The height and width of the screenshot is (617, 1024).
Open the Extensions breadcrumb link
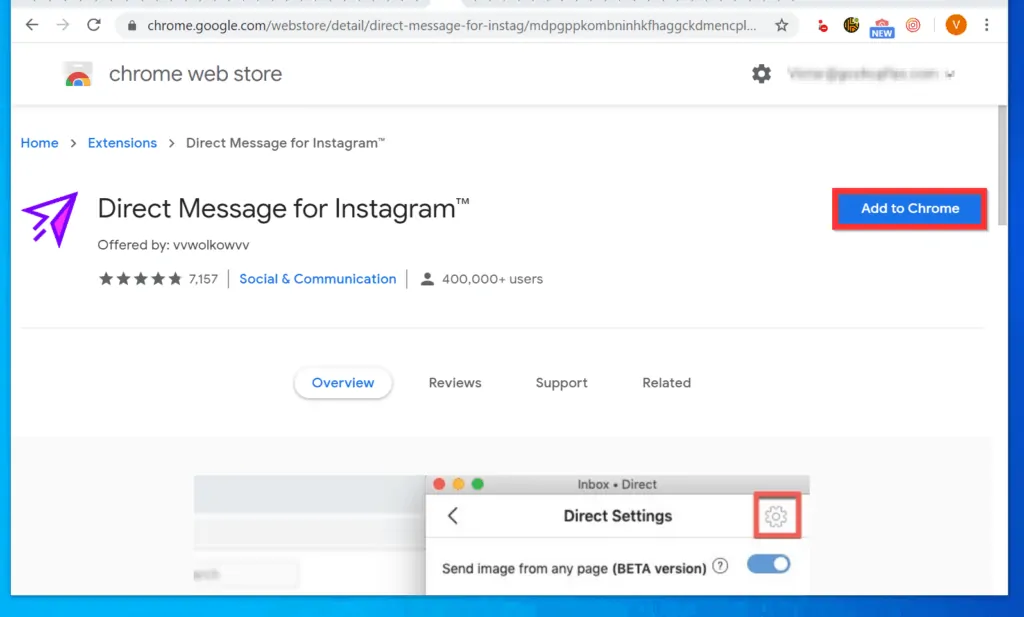(x=122, y=143)
